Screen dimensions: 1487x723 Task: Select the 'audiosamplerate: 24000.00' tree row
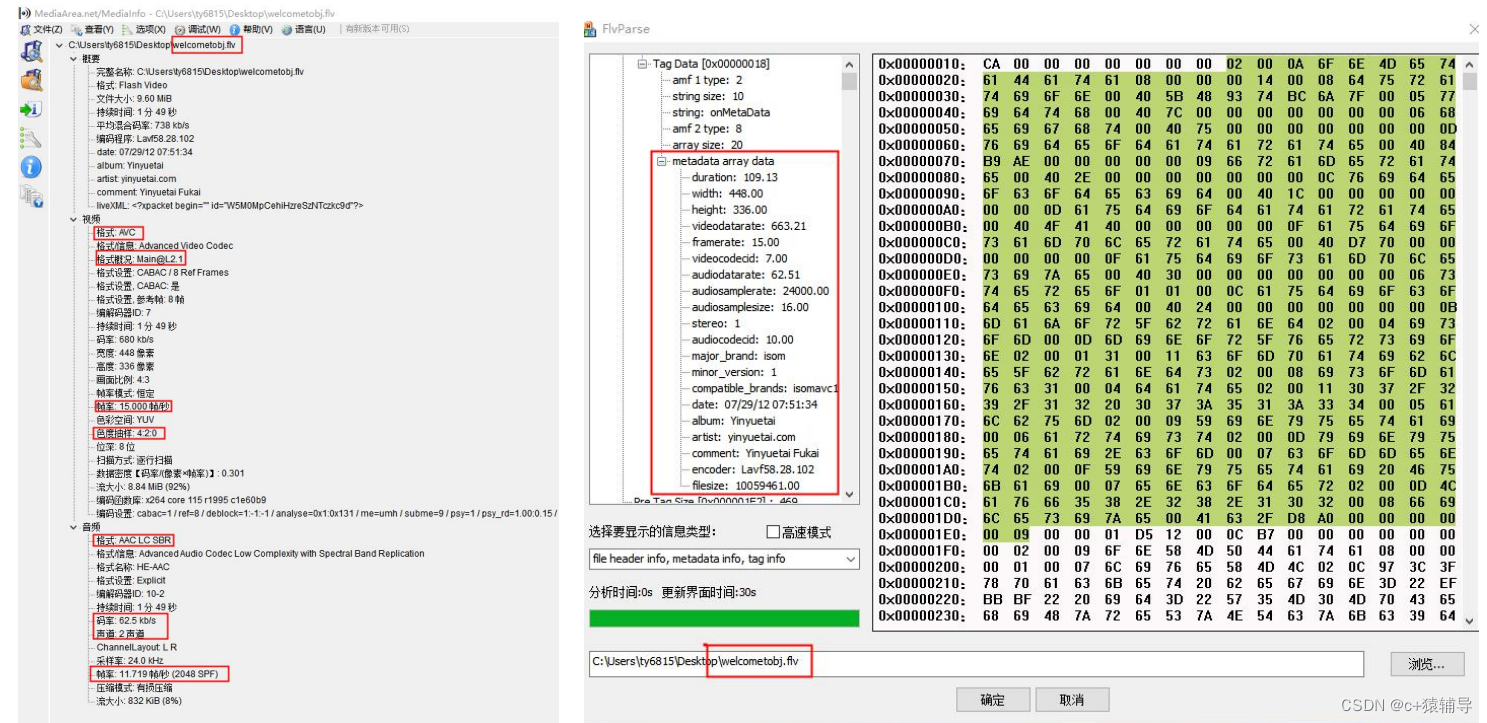[x=760, y=291]
